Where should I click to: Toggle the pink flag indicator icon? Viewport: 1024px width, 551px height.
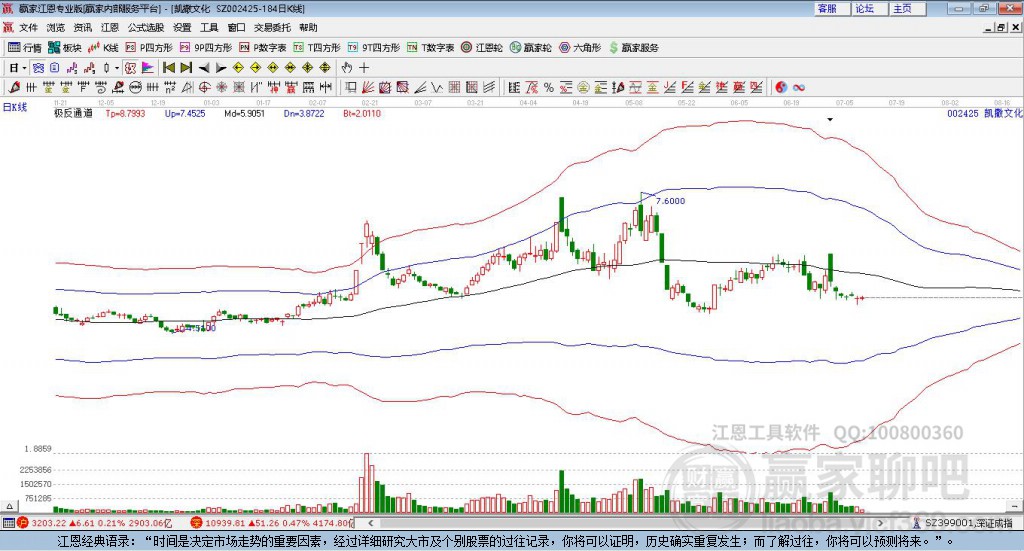coord(148,68)
